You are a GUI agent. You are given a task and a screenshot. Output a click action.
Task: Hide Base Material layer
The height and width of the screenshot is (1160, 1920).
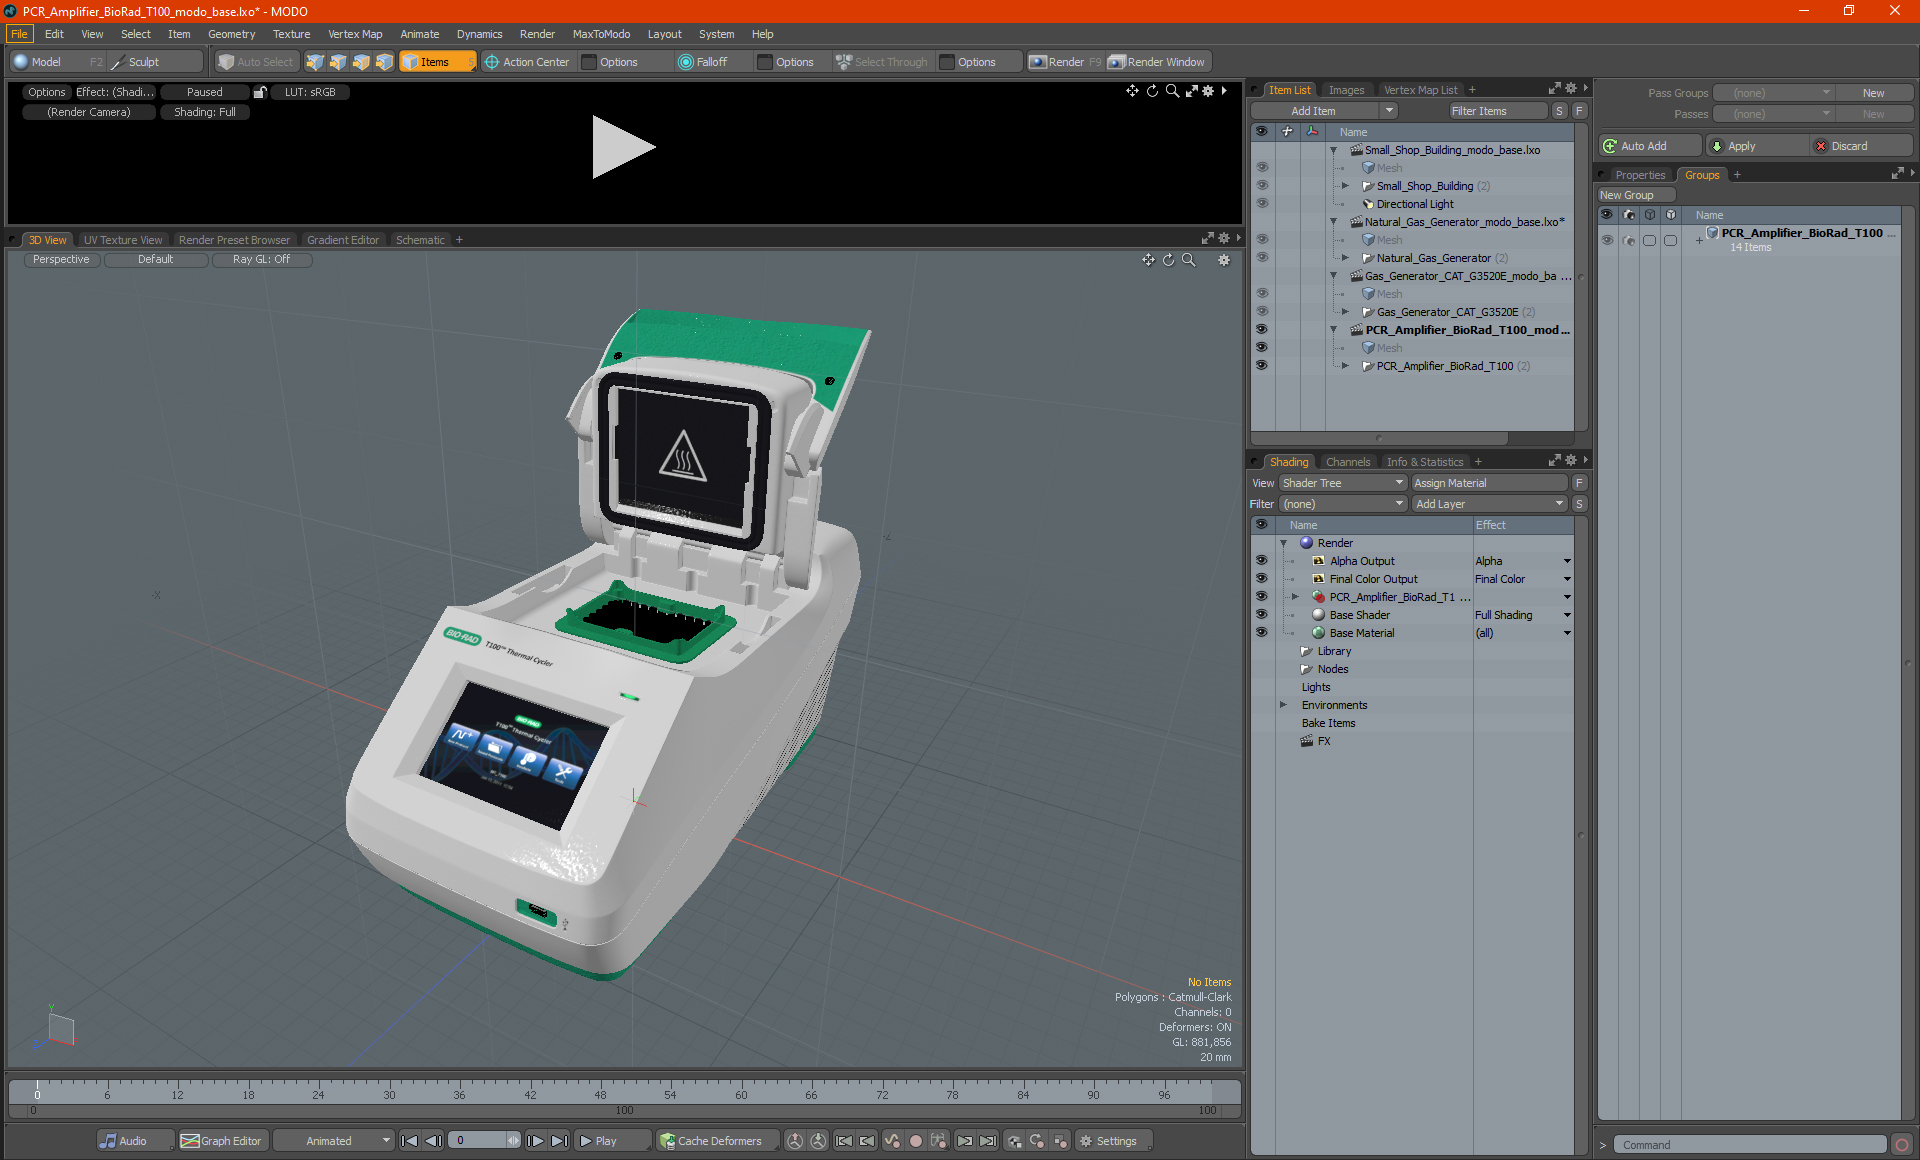(1261, 633)
